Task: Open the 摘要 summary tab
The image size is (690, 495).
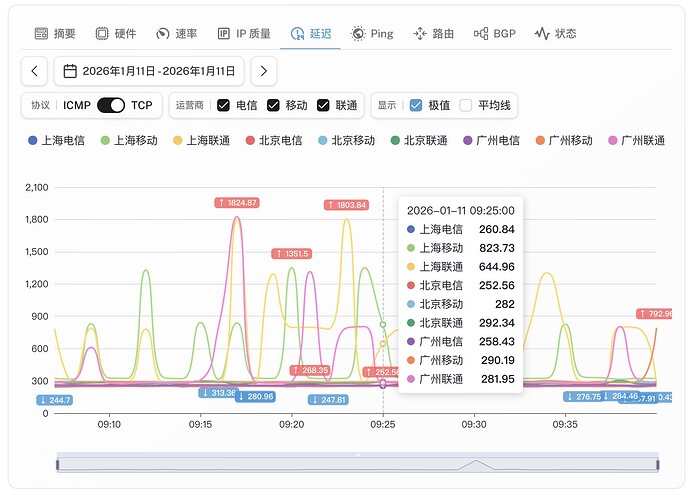Action: (55, 33)
